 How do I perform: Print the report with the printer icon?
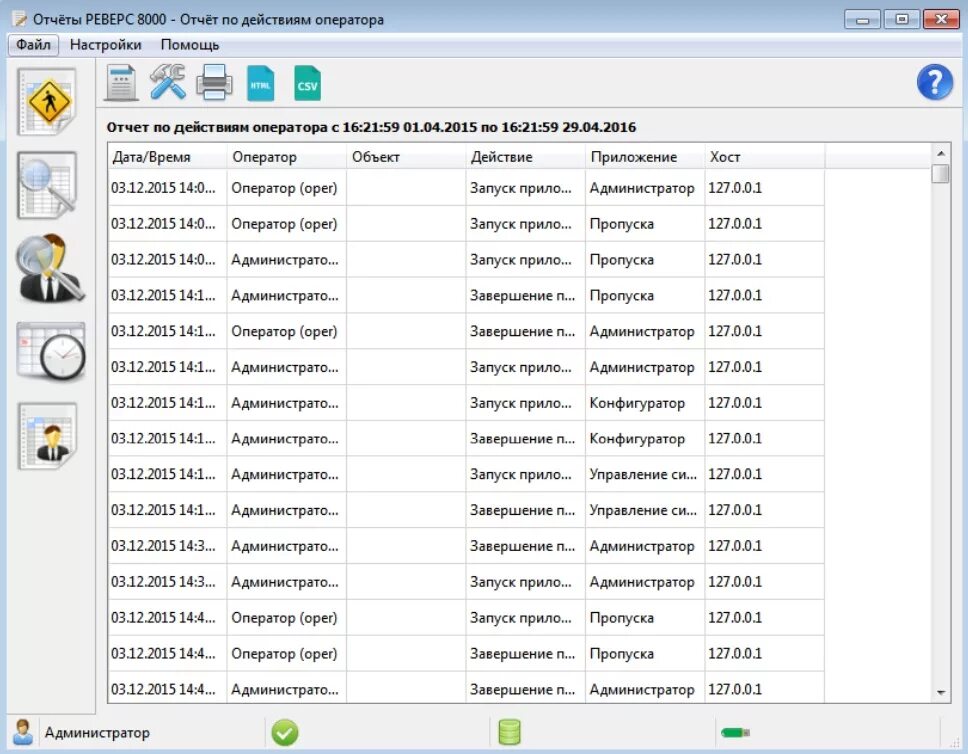[x=214, y=83]
